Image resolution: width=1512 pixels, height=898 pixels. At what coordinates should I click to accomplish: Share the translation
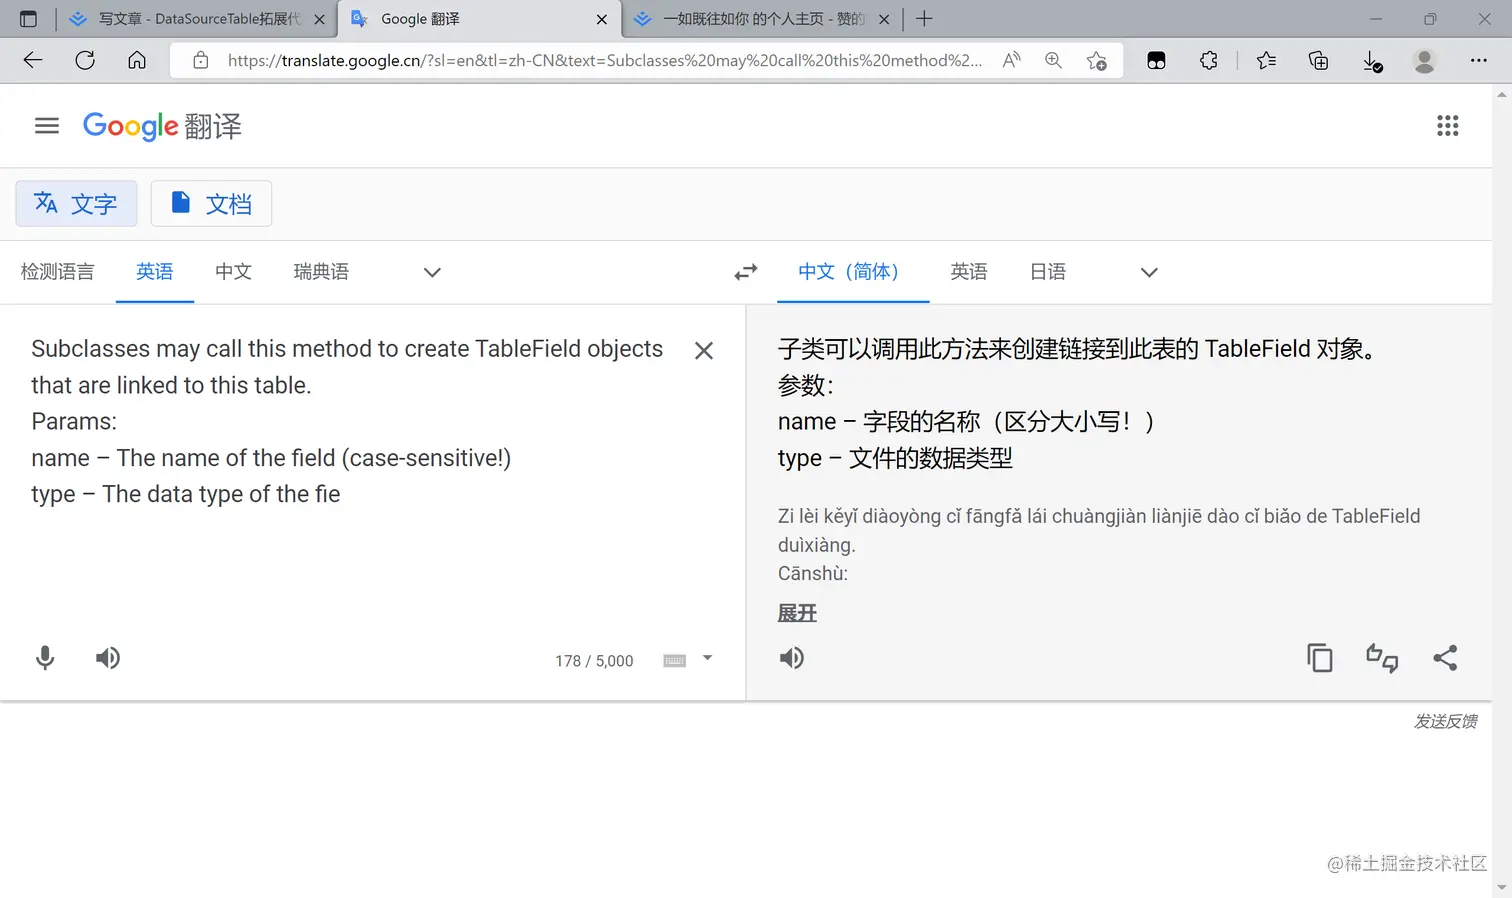click(1445, 658)
